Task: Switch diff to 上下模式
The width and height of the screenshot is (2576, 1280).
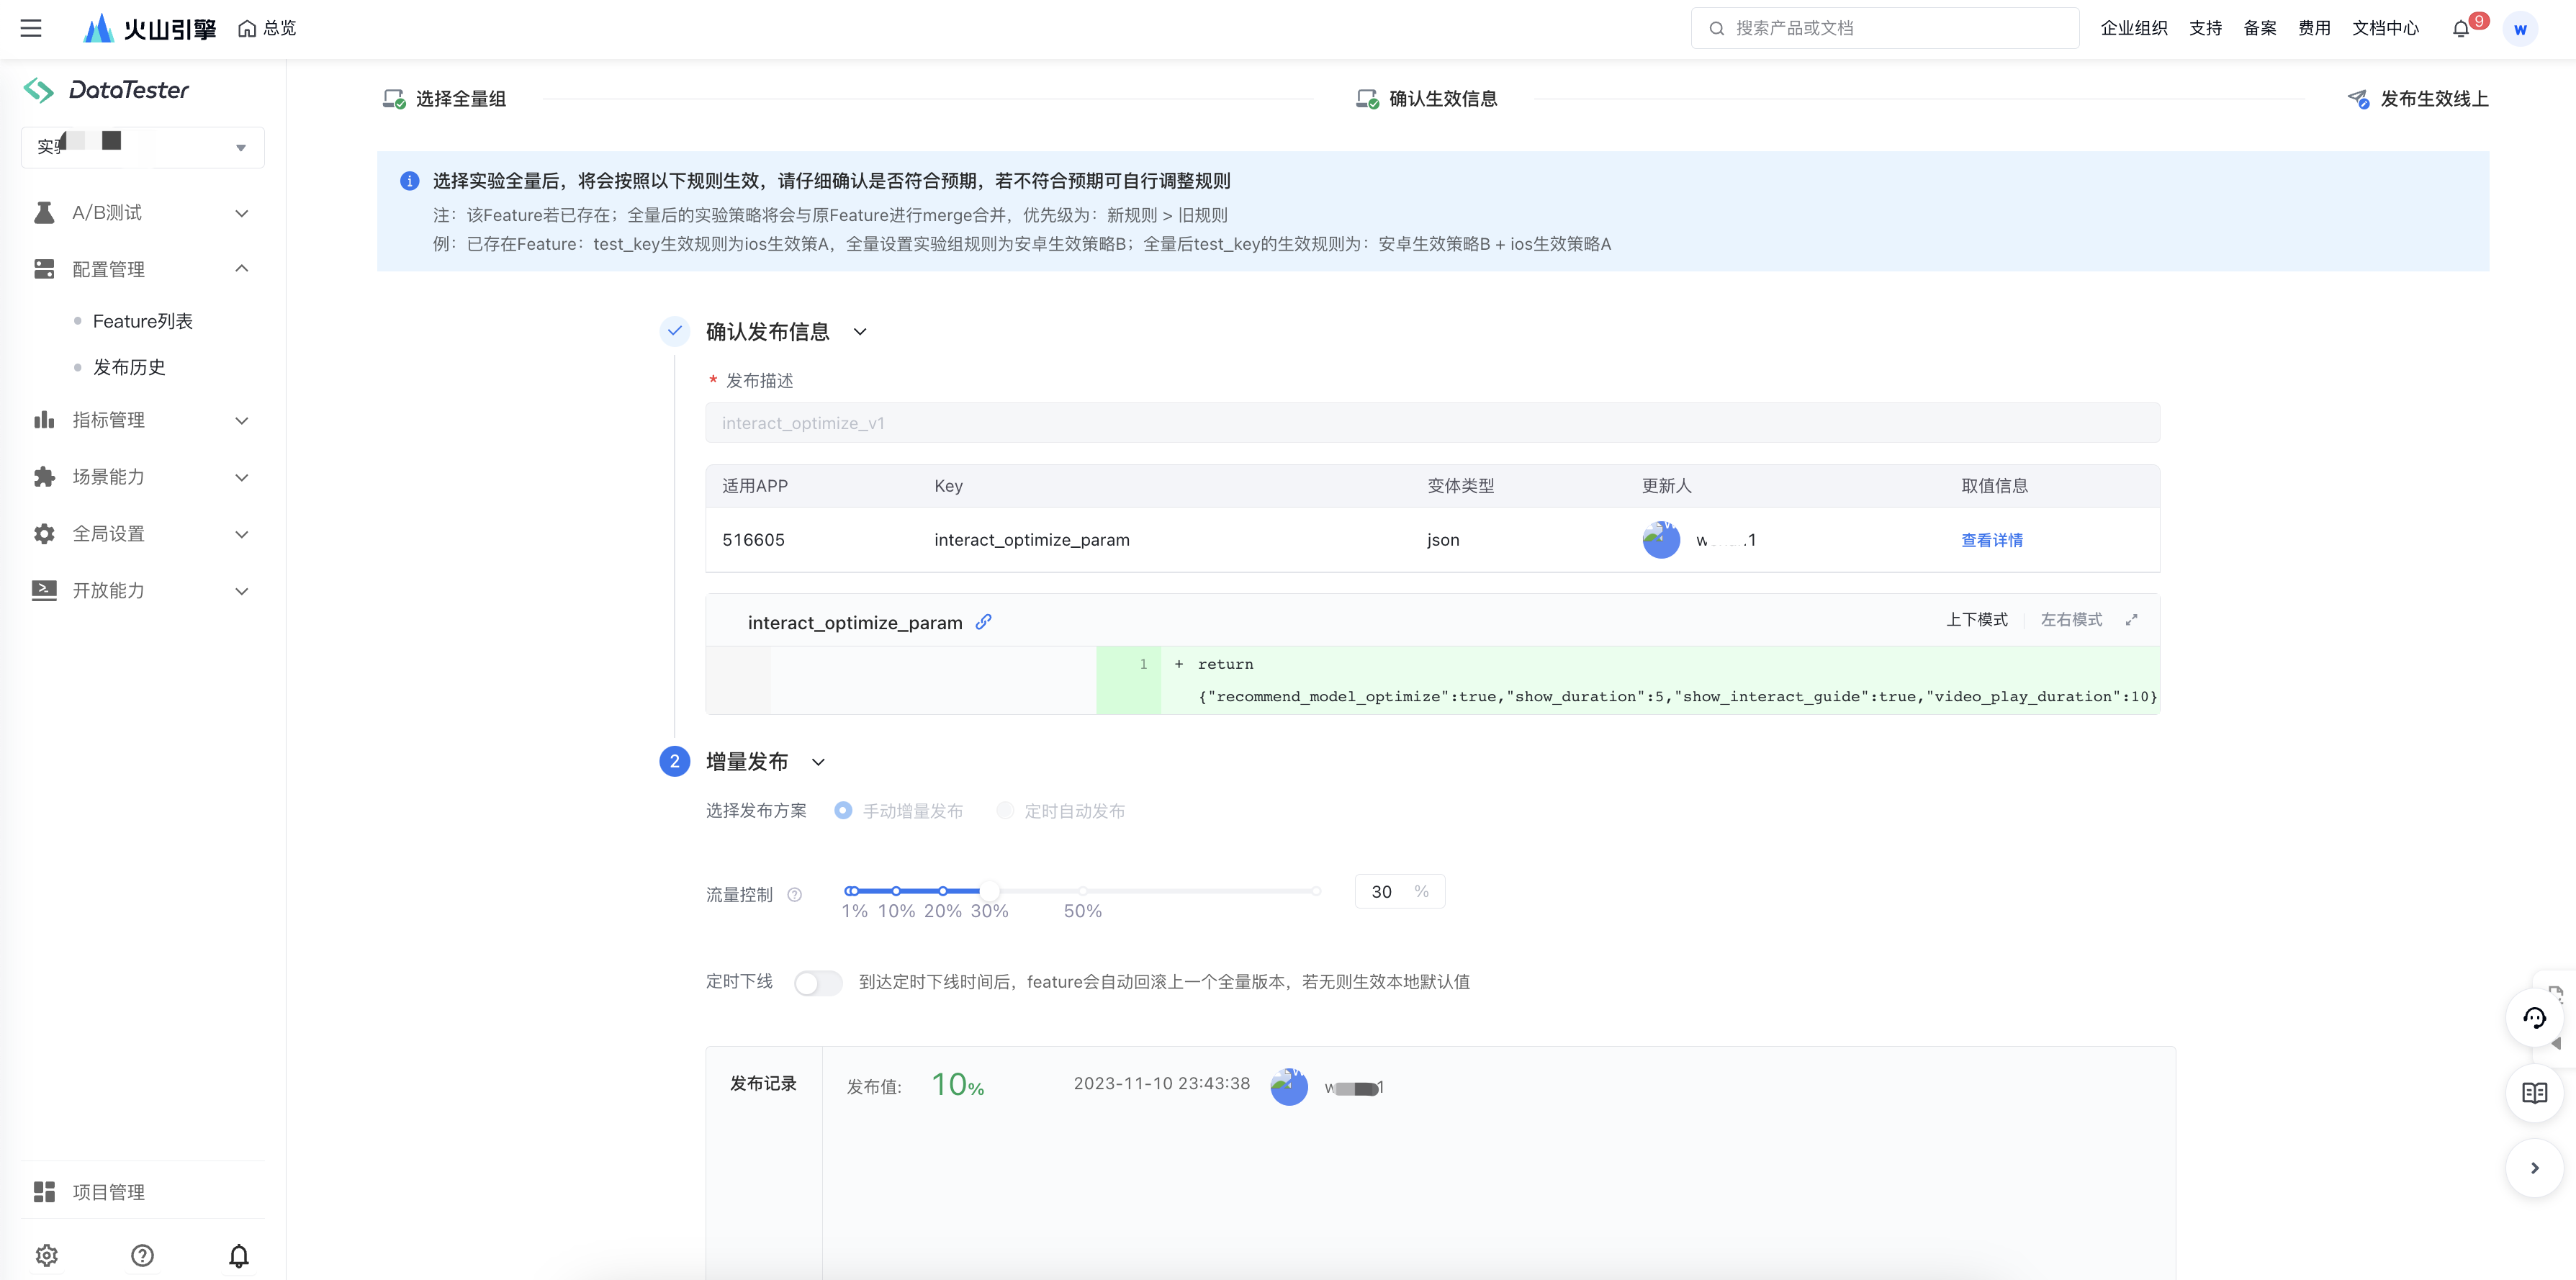Action: pos(1976,620)
